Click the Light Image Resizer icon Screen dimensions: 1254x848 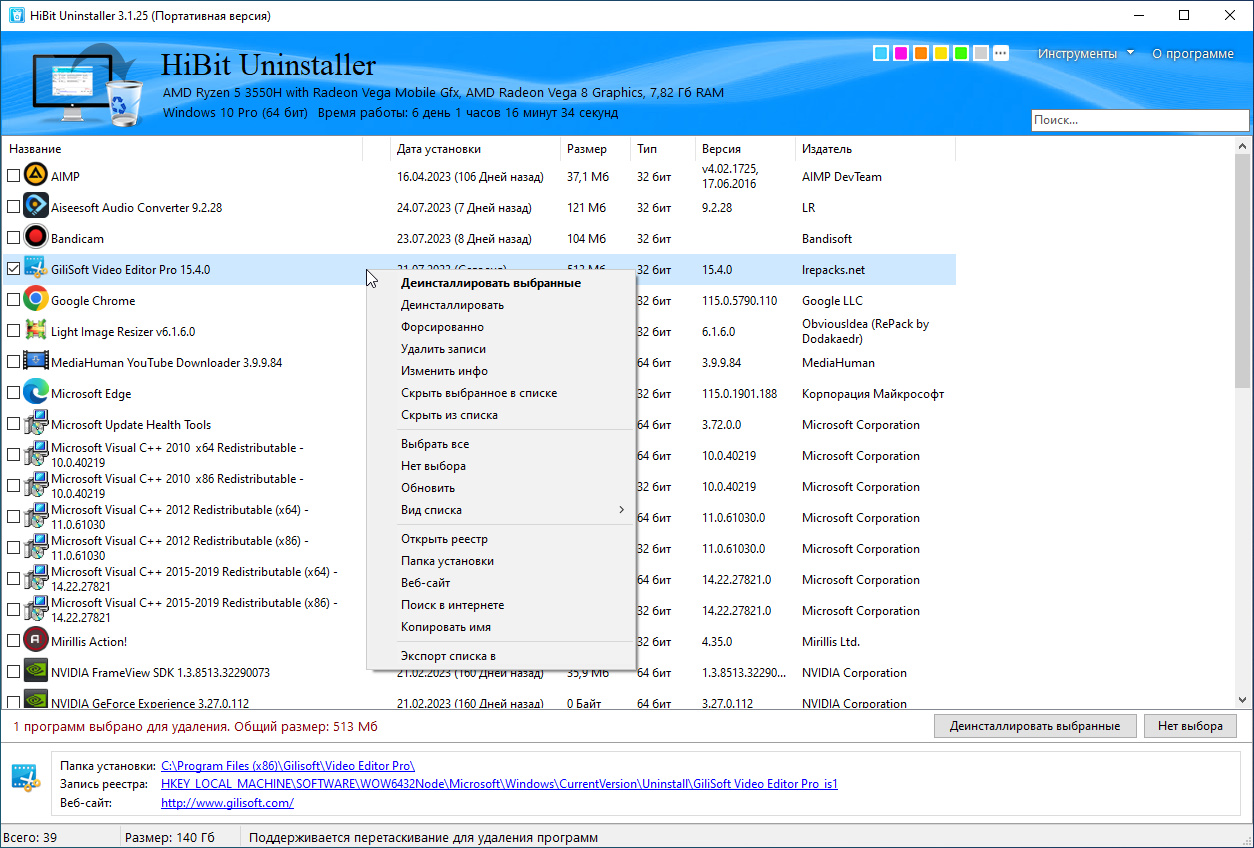click(x=36, y=331)
